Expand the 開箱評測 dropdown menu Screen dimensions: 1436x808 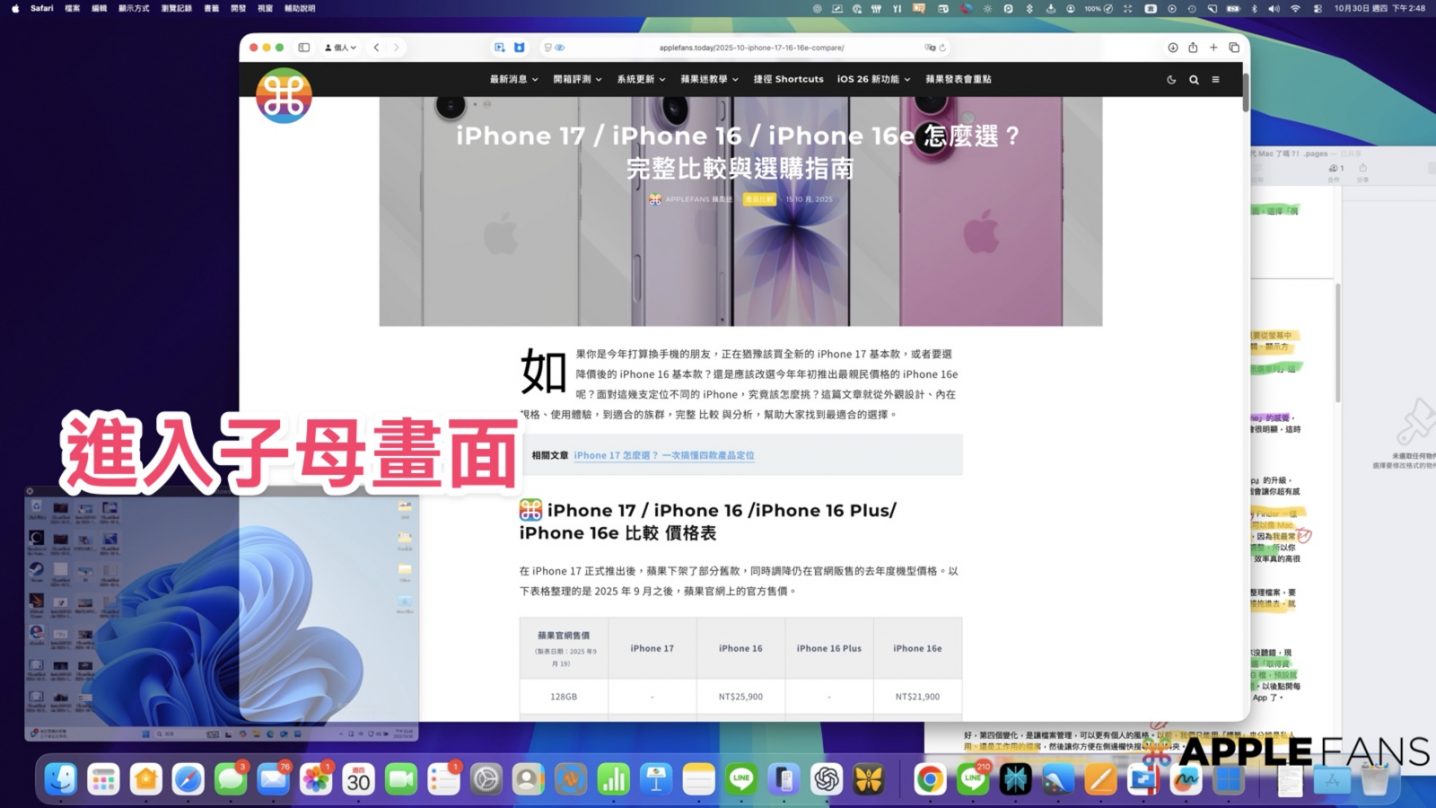pyautogui.click(x=577, y=79)
